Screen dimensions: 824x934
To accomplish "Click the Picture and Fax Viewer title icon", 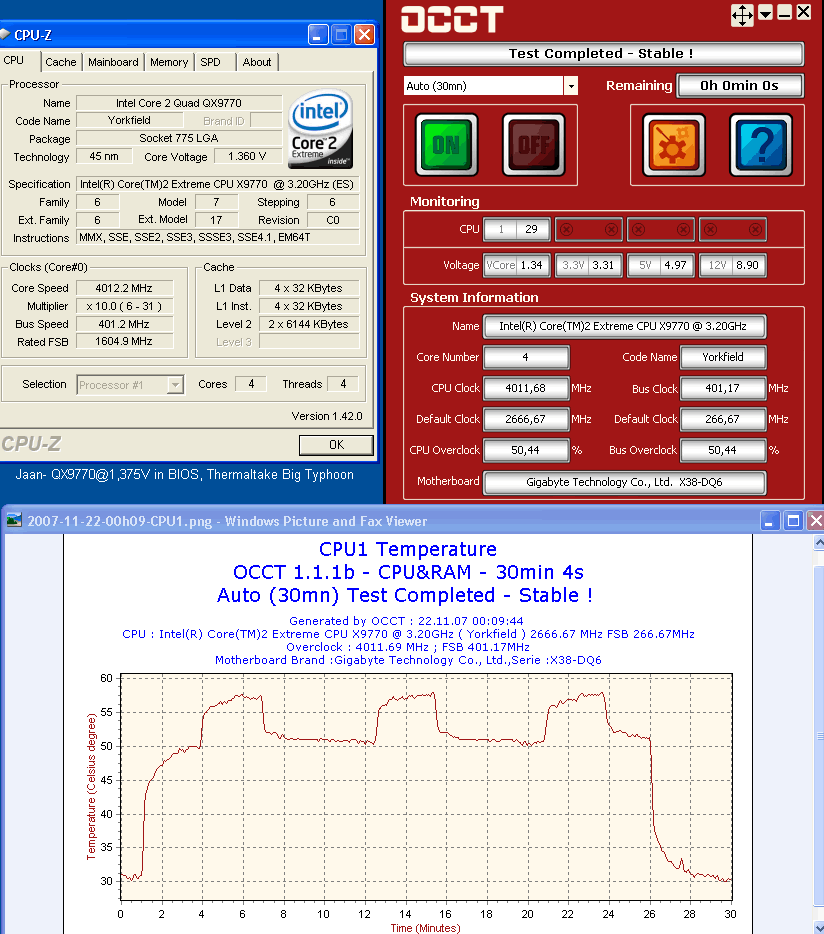I will pos(15,521).
